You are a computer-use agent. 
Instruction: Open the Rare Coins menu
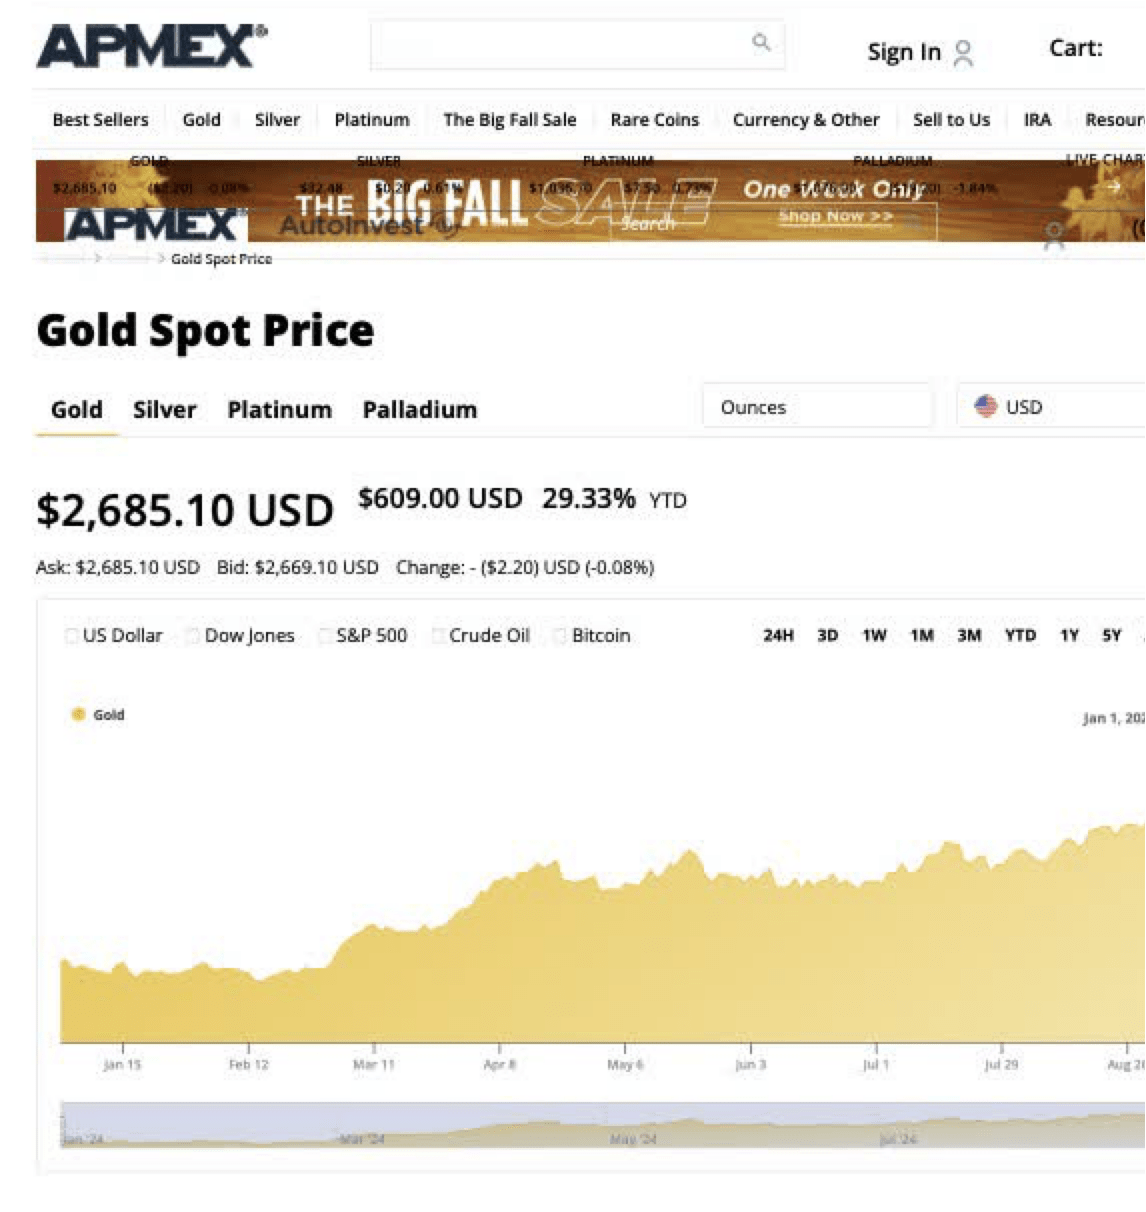[x=655, y=119]
